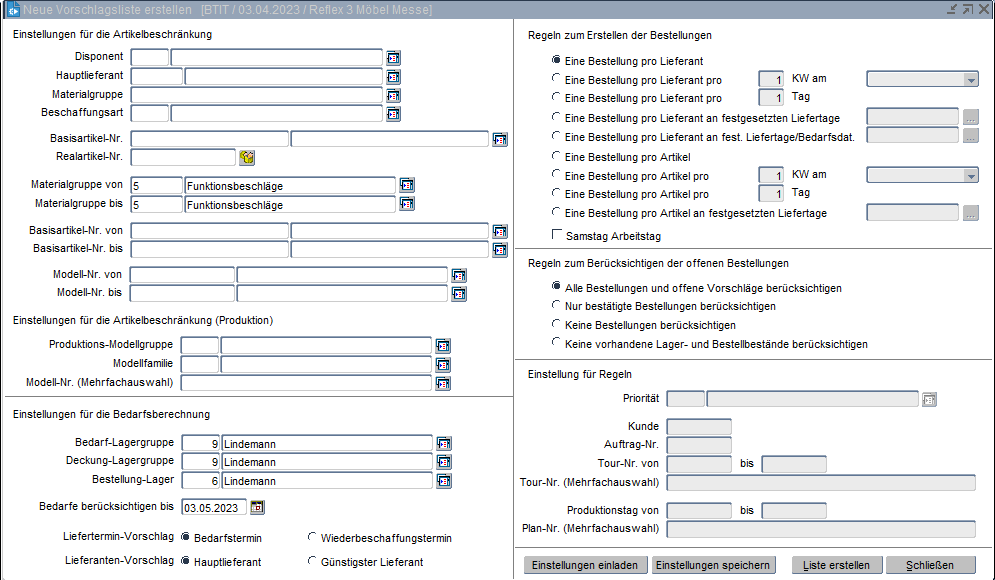Select 'Eine Bestellung pro Artikel' option

tap(557, 157)
